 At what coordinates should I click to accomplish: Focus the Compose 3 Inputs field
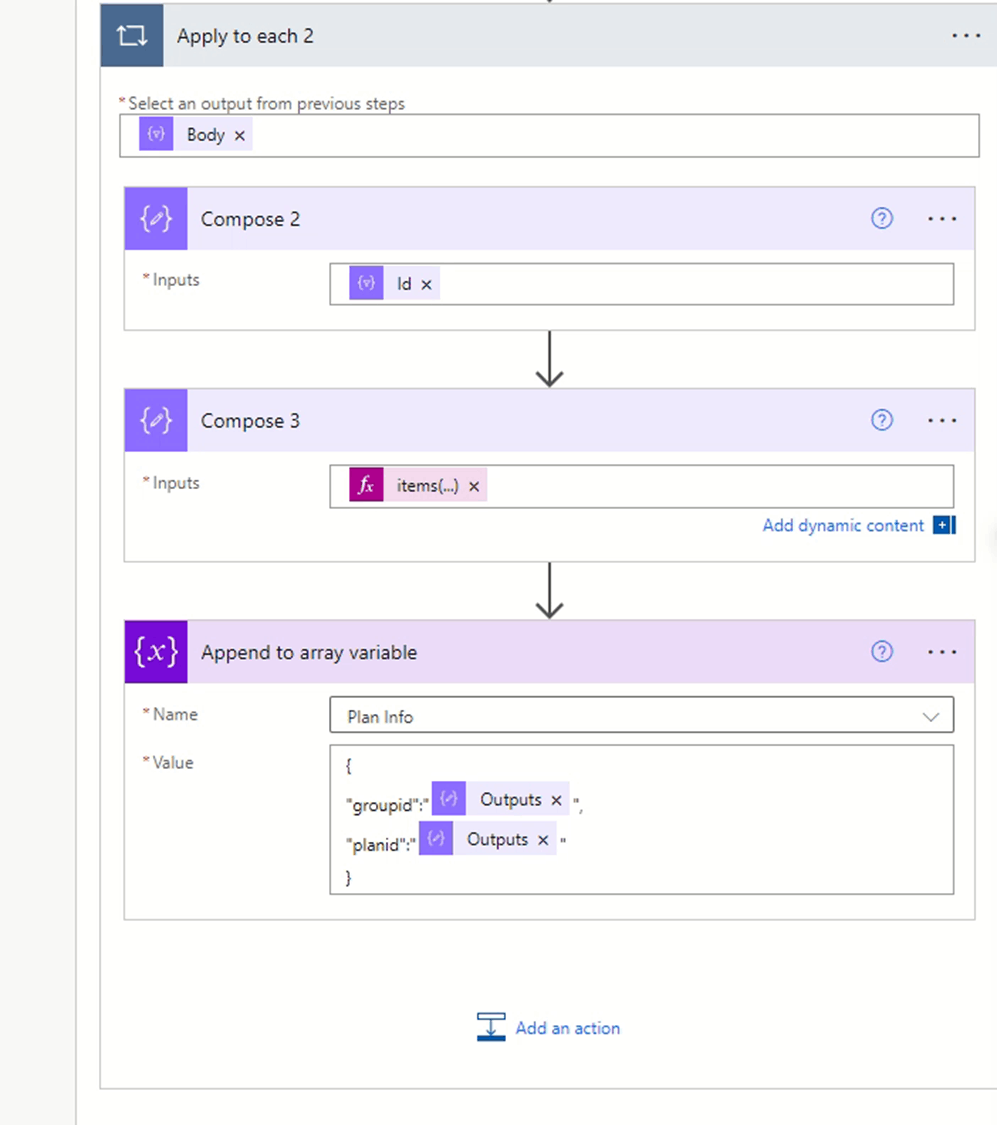coord(641,486)
